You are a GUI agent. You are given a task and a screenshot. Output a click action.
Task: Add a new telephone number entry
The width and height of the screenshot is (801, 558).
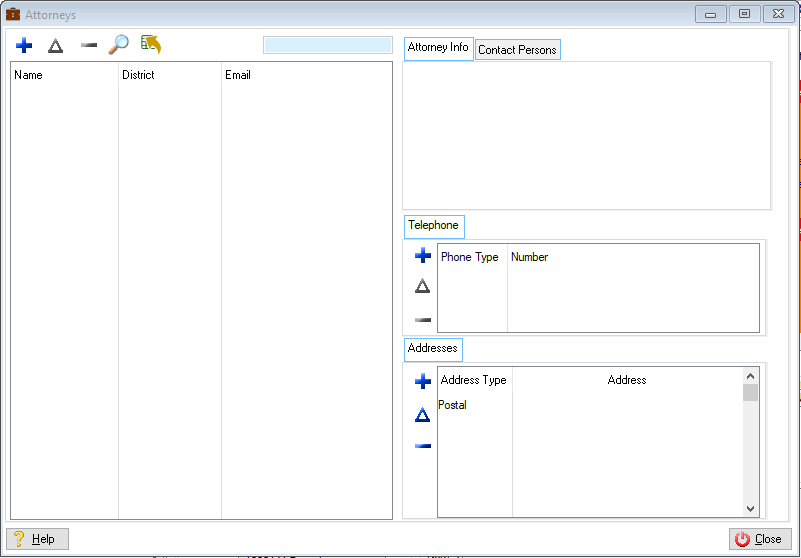point(423,256)
